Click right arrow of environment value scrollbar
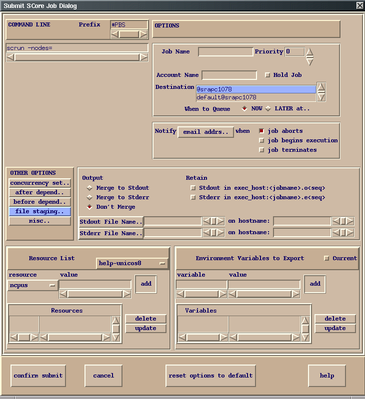Viewport: 365px width, 399px height. [295, 294]
